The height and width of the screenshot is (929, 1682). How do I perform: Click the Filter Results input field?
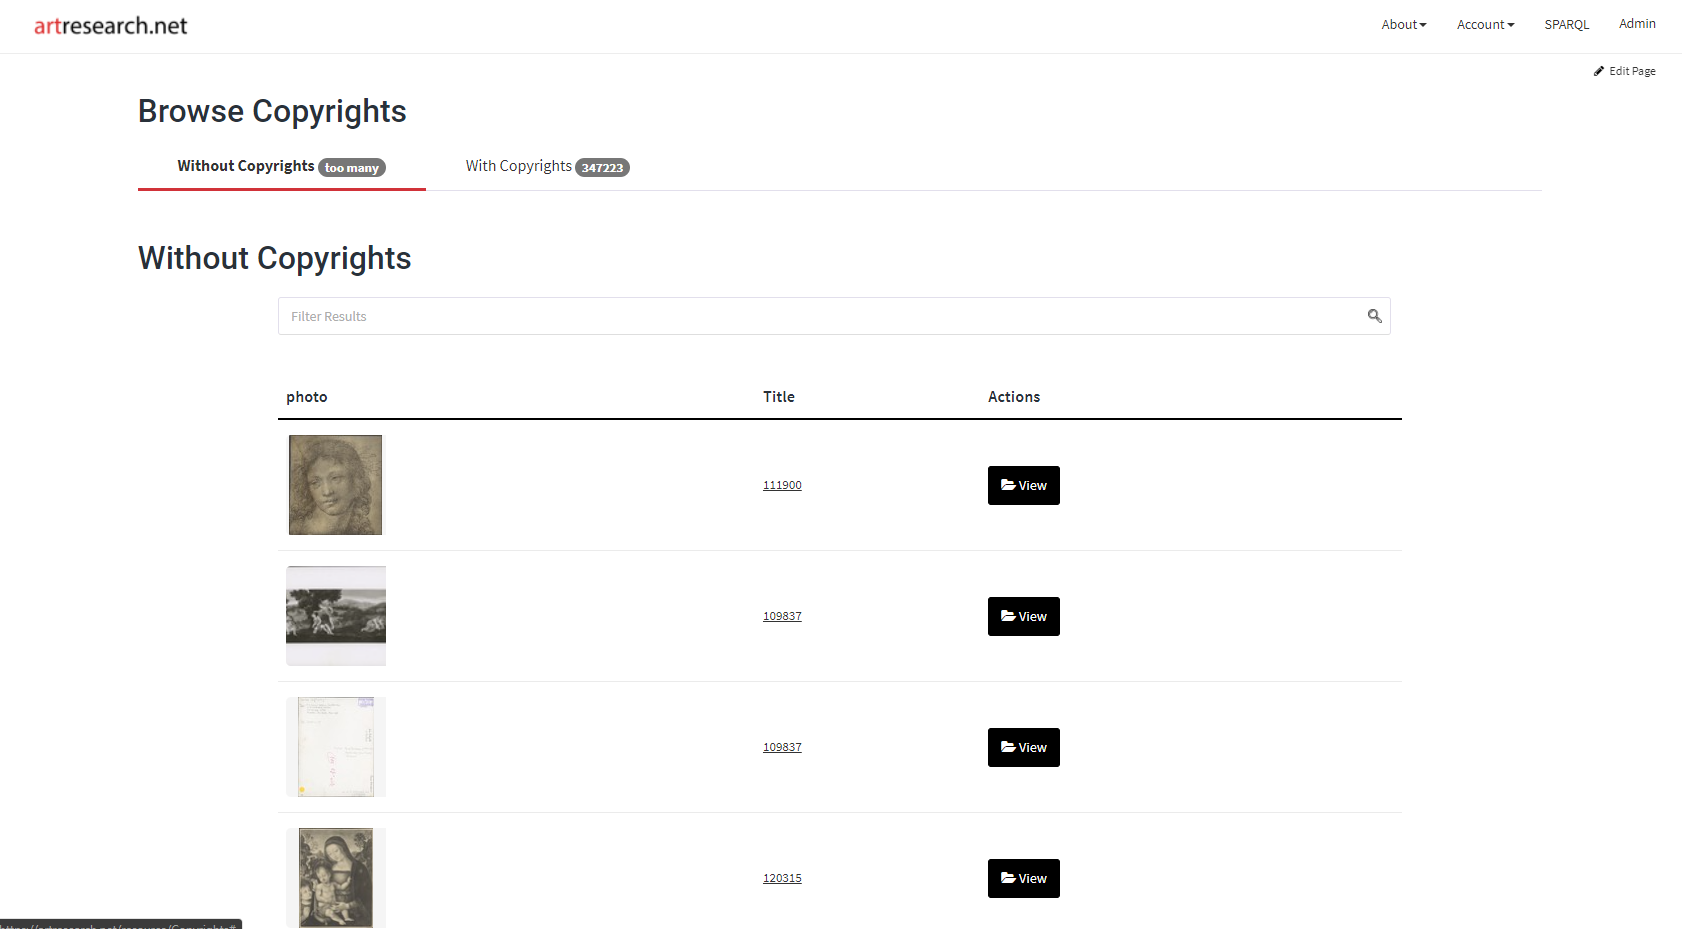pyautogui.click(x=700, y=315)
